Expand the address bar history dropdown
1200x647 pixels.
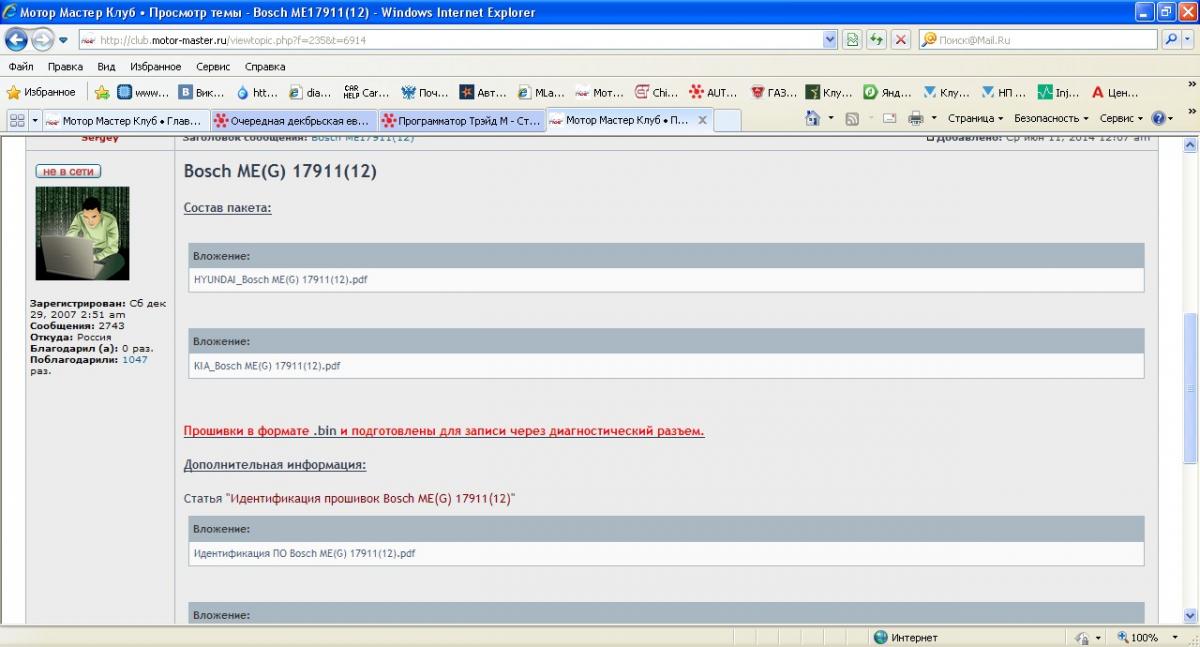(830, 40)
